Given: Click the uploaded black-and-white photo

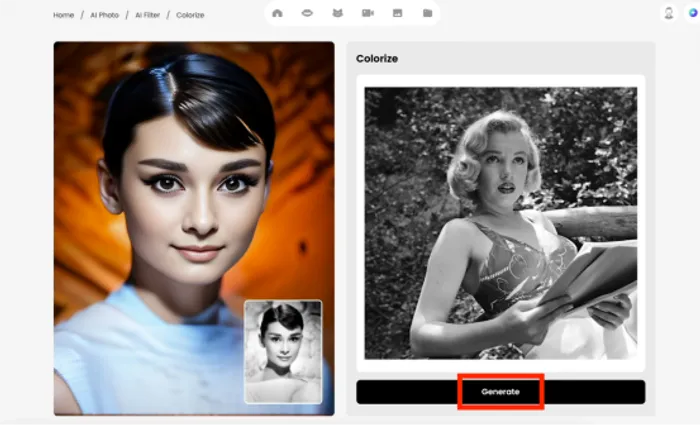Looking at the screenshot, I should pos(500,222).
